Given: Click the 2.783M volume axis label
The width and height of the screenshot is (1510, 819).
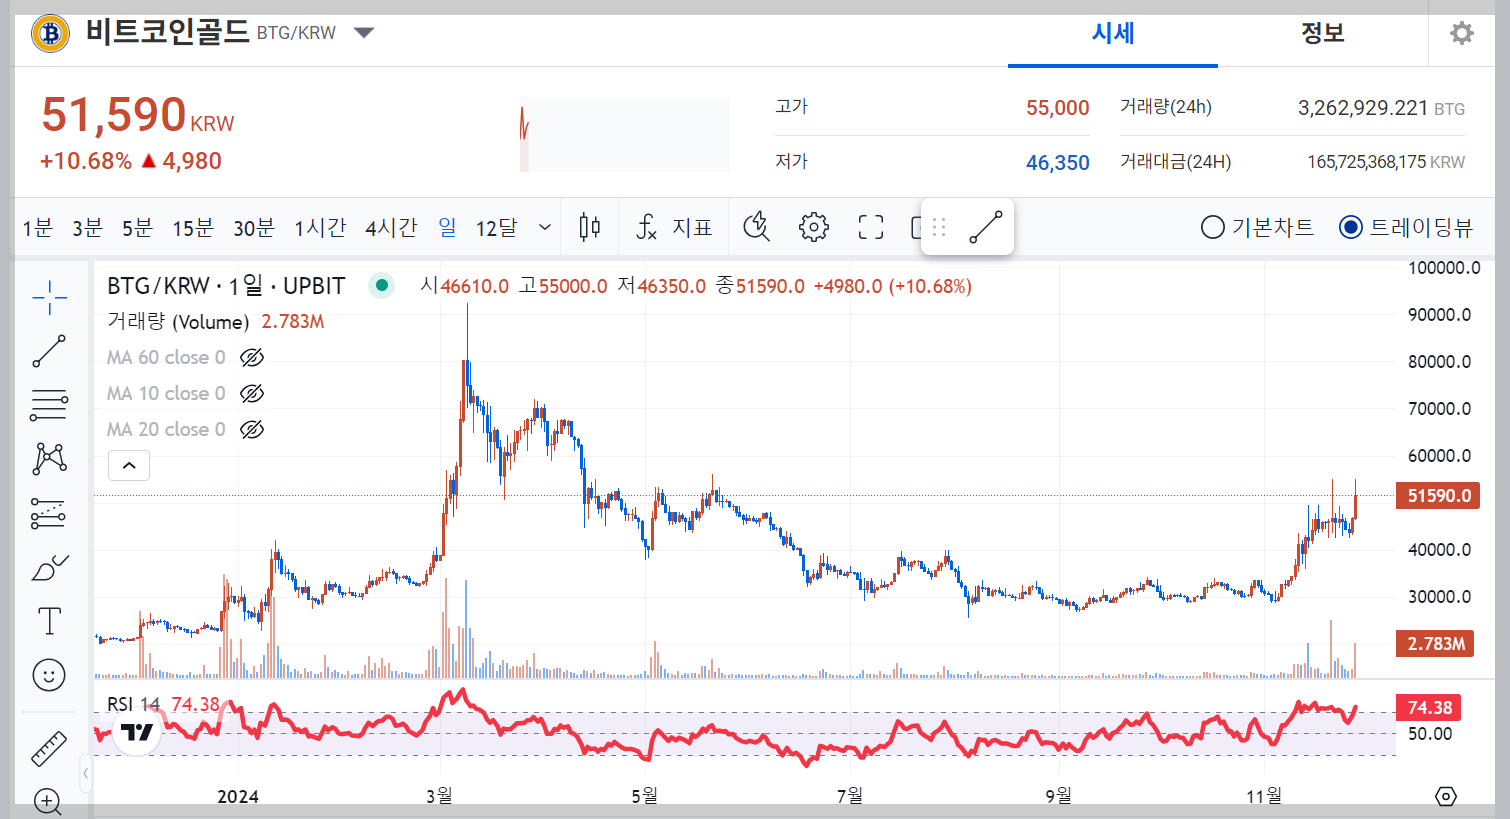Looking at the screenshot, I should point(1436,643).
